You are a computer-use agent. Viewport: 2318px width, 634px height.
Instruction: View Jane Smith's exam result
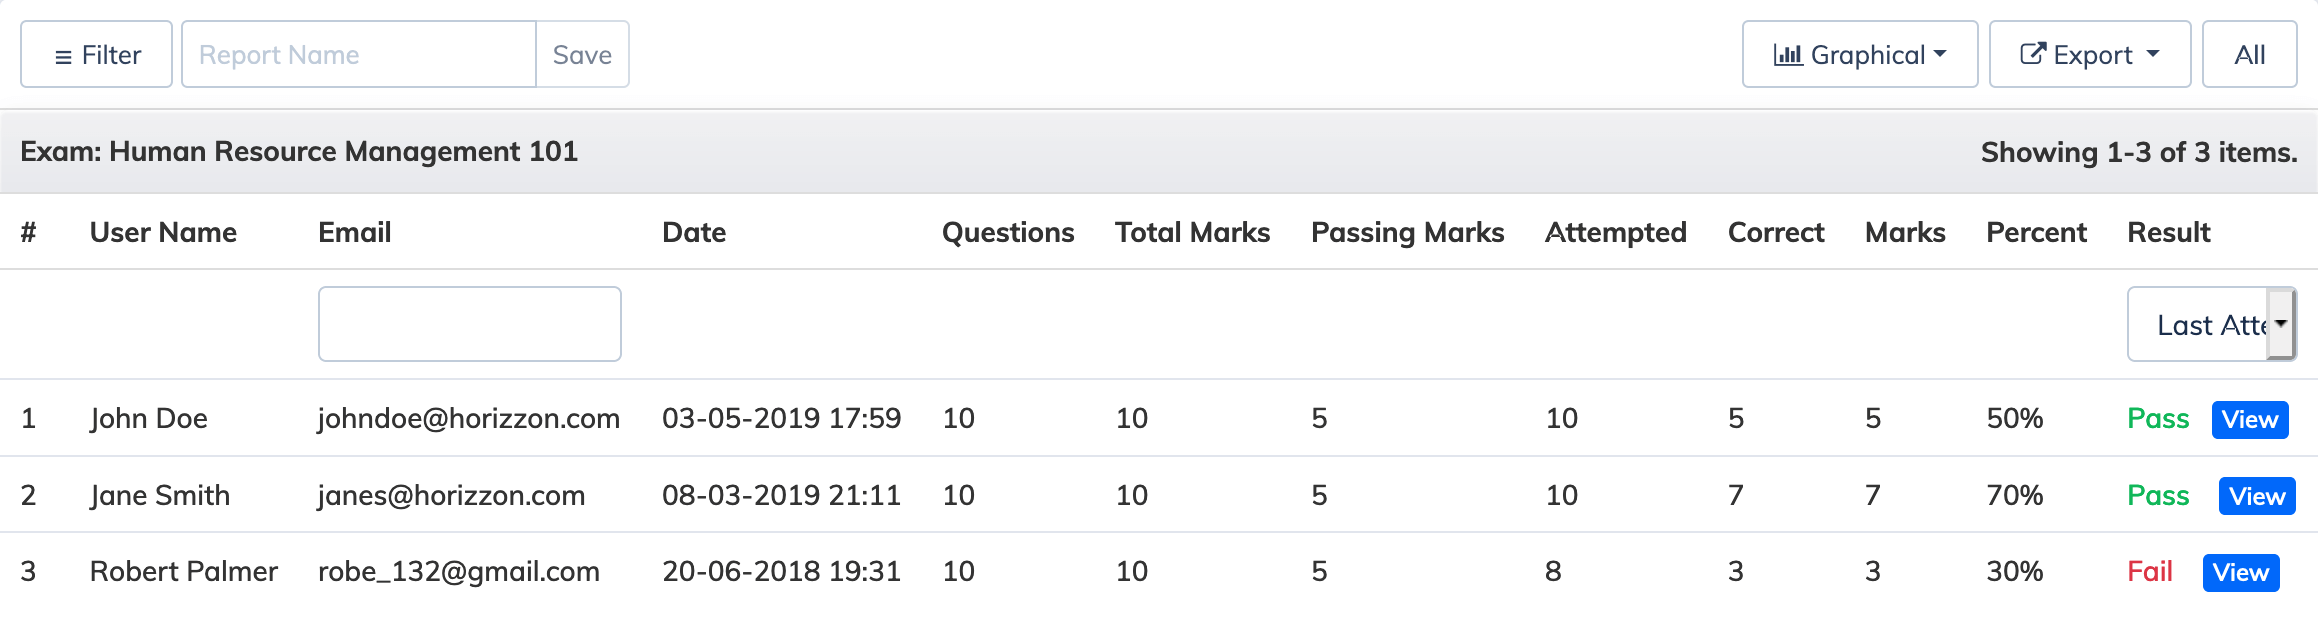(2257, 496)
